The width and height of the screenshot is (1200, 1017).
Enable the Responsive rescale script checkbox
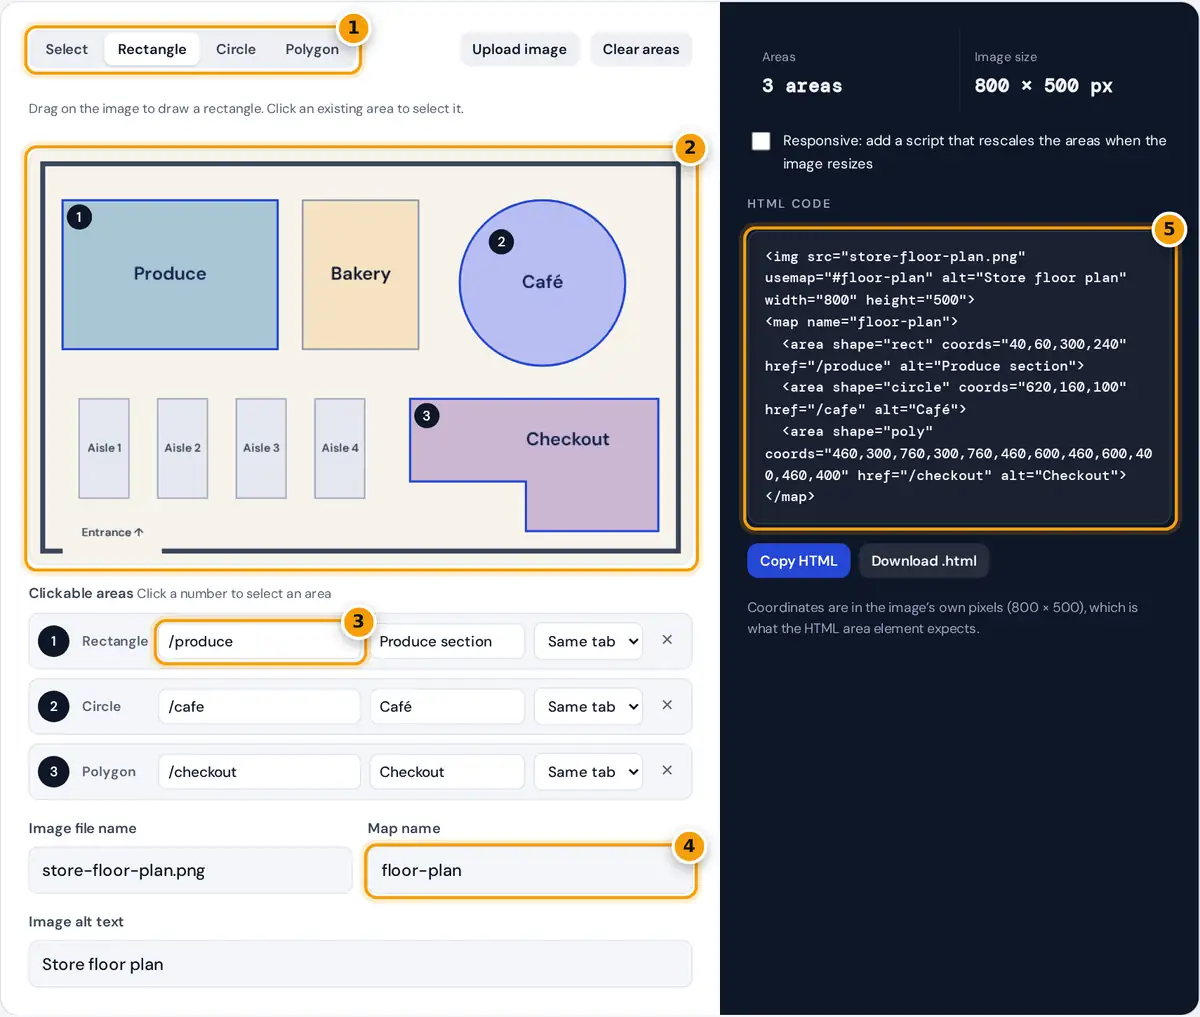point(761,141)
